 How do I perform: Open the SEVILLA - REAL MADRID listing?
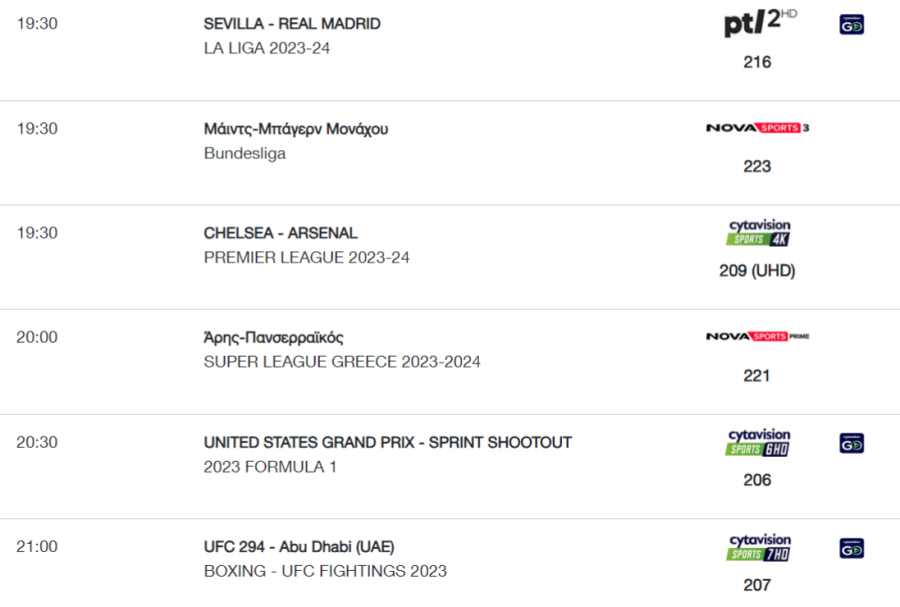(x=292, y=24)
